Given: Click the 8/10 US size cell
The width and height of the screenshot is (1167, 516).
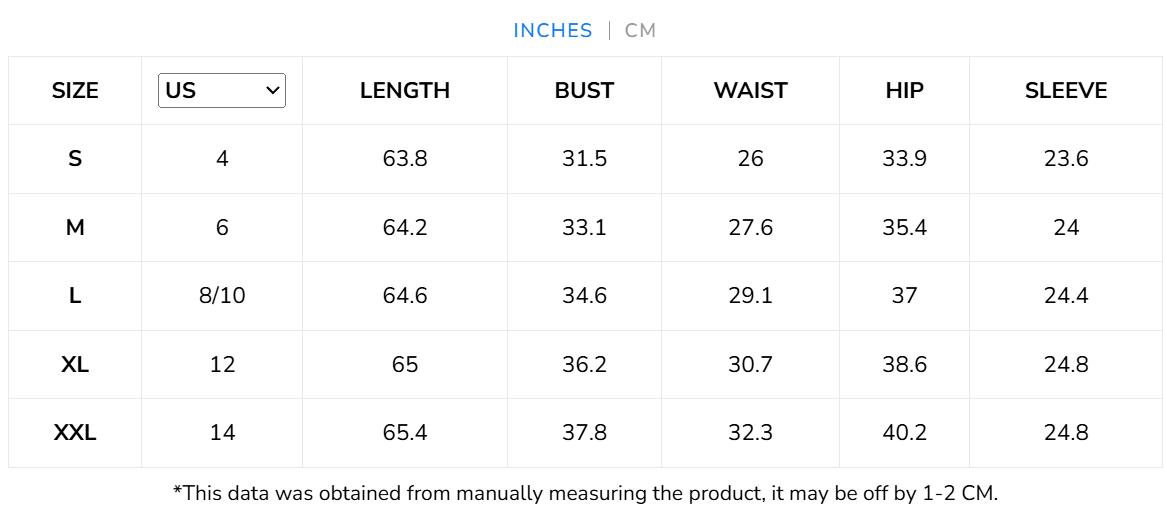Looking at the screenshot, I should tap(222, 296).
